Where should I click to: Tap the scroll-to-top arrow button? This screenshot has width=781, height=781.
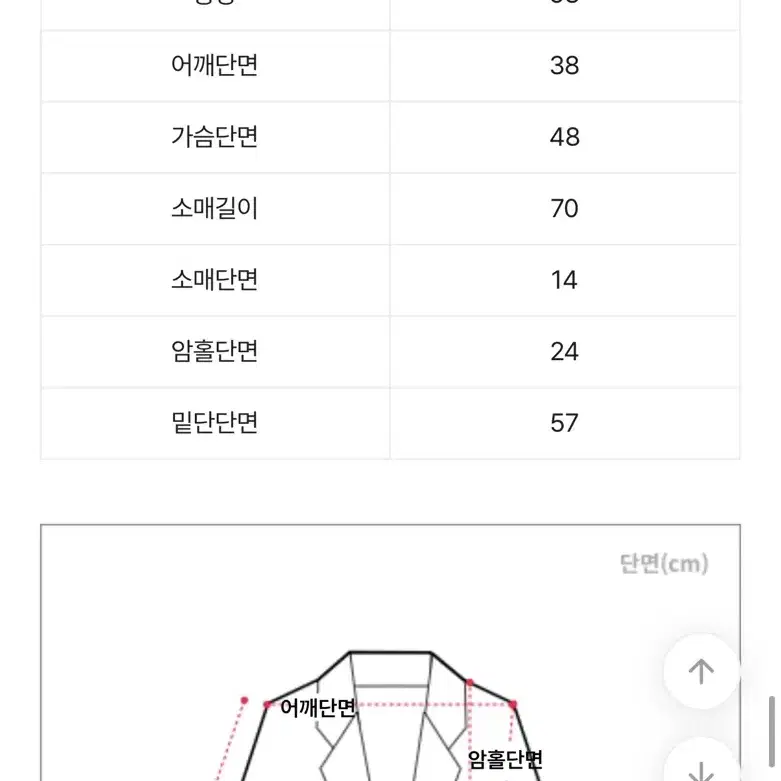coord(701,671)
